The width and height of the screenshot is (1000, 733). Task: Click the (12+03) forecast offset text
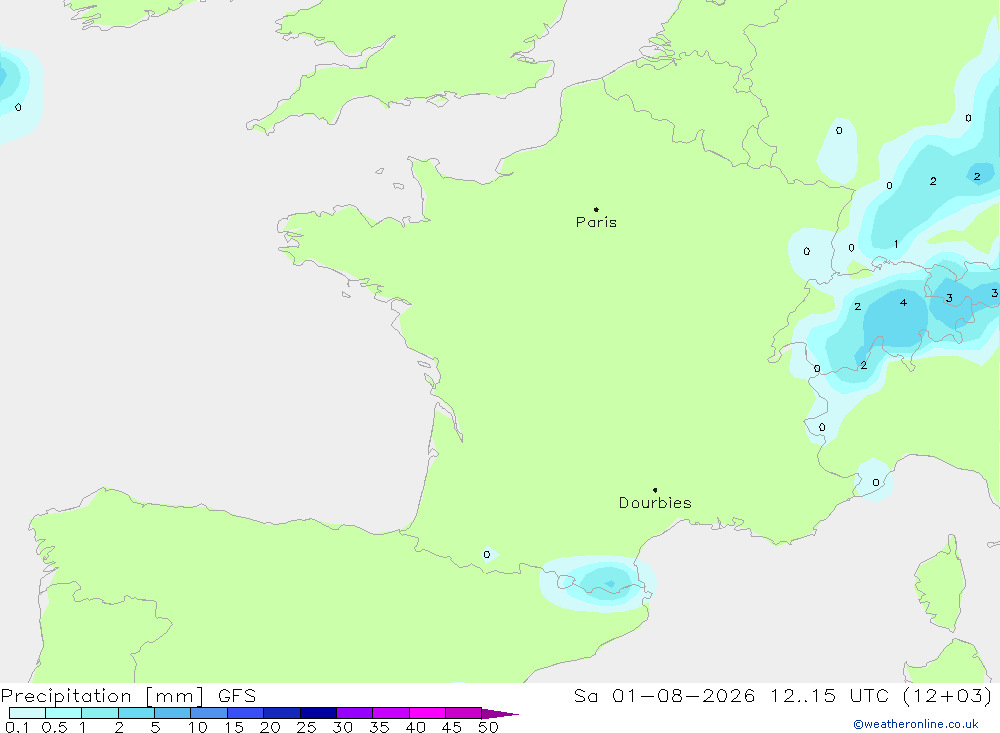948,696
